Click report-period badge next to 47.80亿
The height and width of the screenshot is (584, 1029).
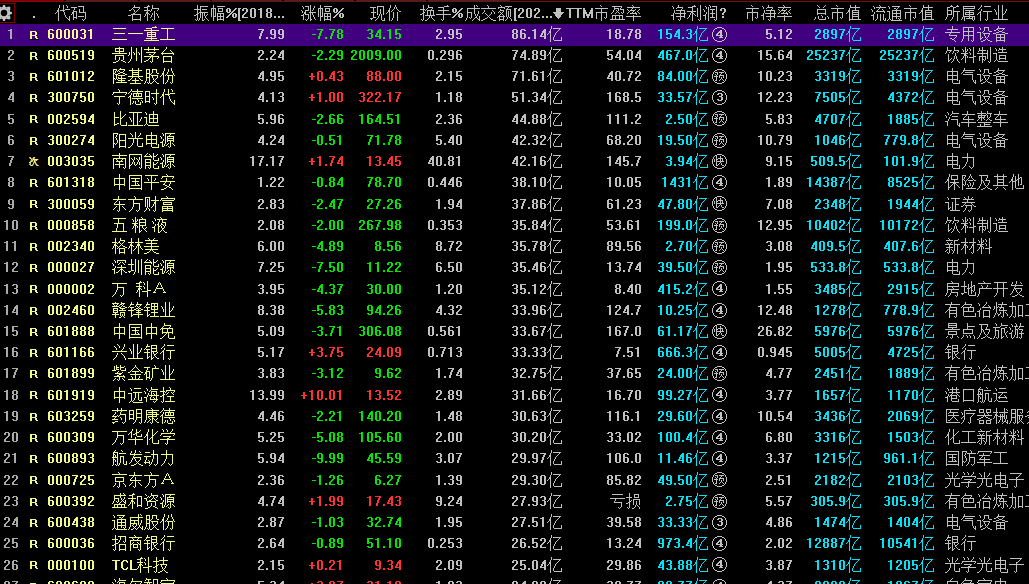[720, 204]
